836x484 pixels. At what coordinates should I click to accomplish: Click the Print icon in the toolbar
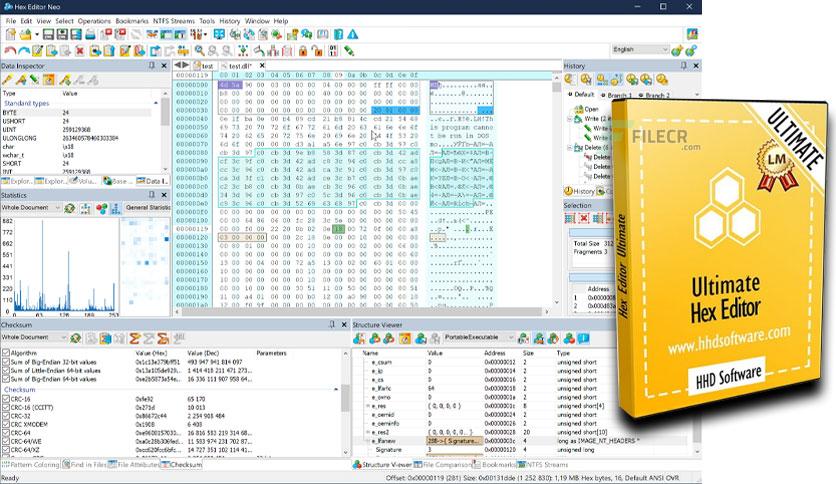90,35
